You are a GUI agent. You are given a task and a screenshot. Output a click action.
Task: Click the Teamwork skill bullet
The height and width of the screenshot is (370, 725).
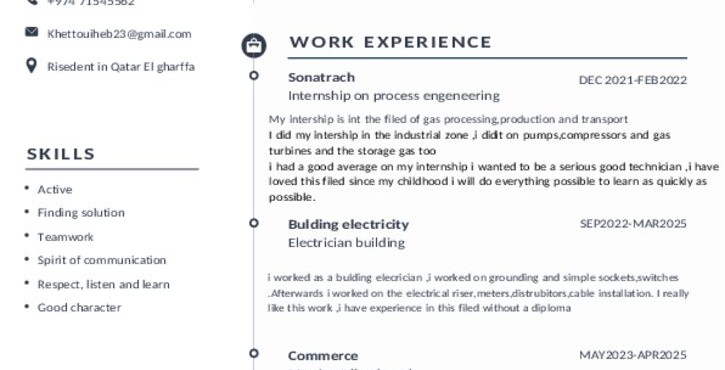[65, 237]
